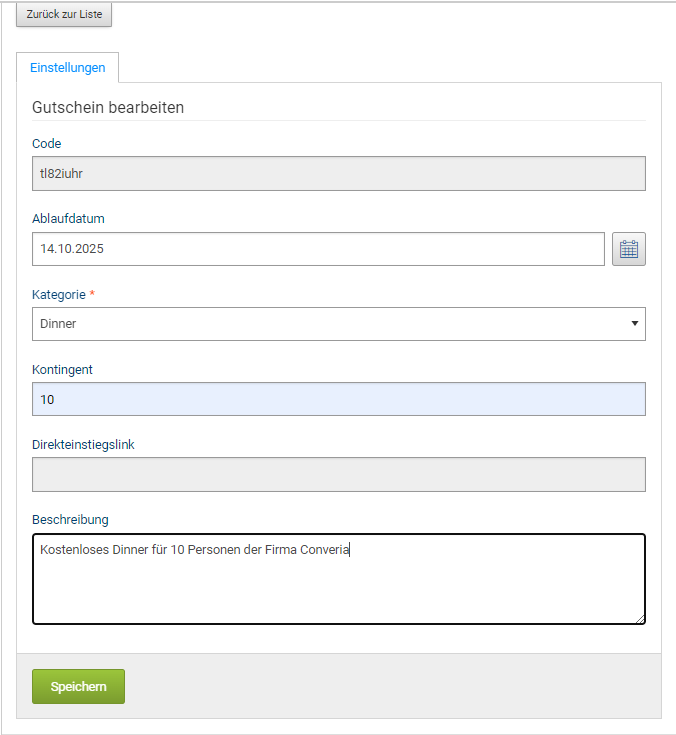Save the voucher with Speichern
Screen dimensions: 676x735
(78, 687)
